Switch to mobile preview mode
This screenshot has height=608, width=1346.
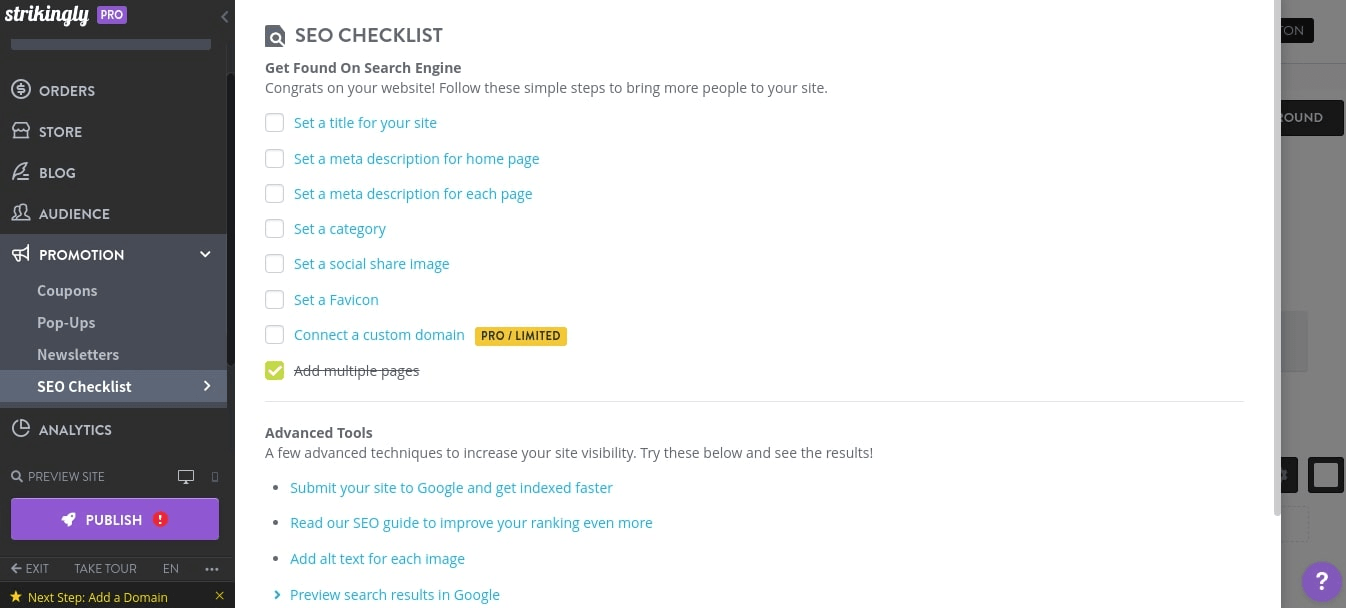(x=214, y=477)
